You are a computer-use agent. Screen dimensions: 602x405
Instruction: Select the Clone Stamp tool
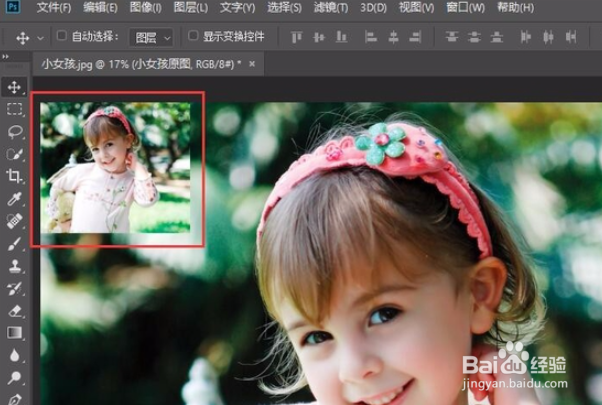pyautogui.click(x=14, y=266)
